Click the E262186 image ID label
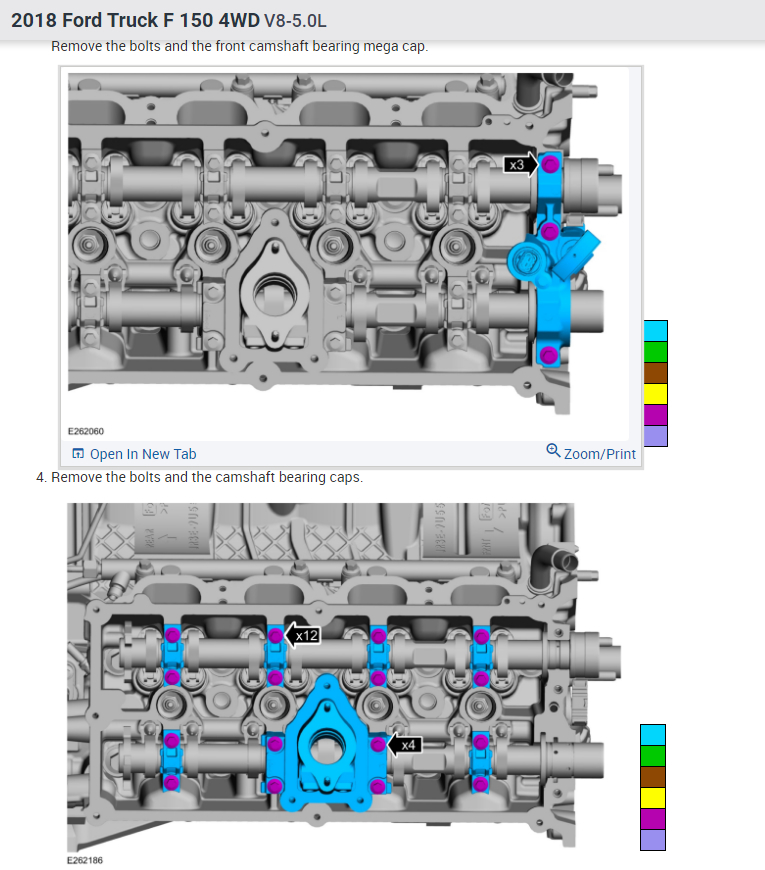 [85, 860]
